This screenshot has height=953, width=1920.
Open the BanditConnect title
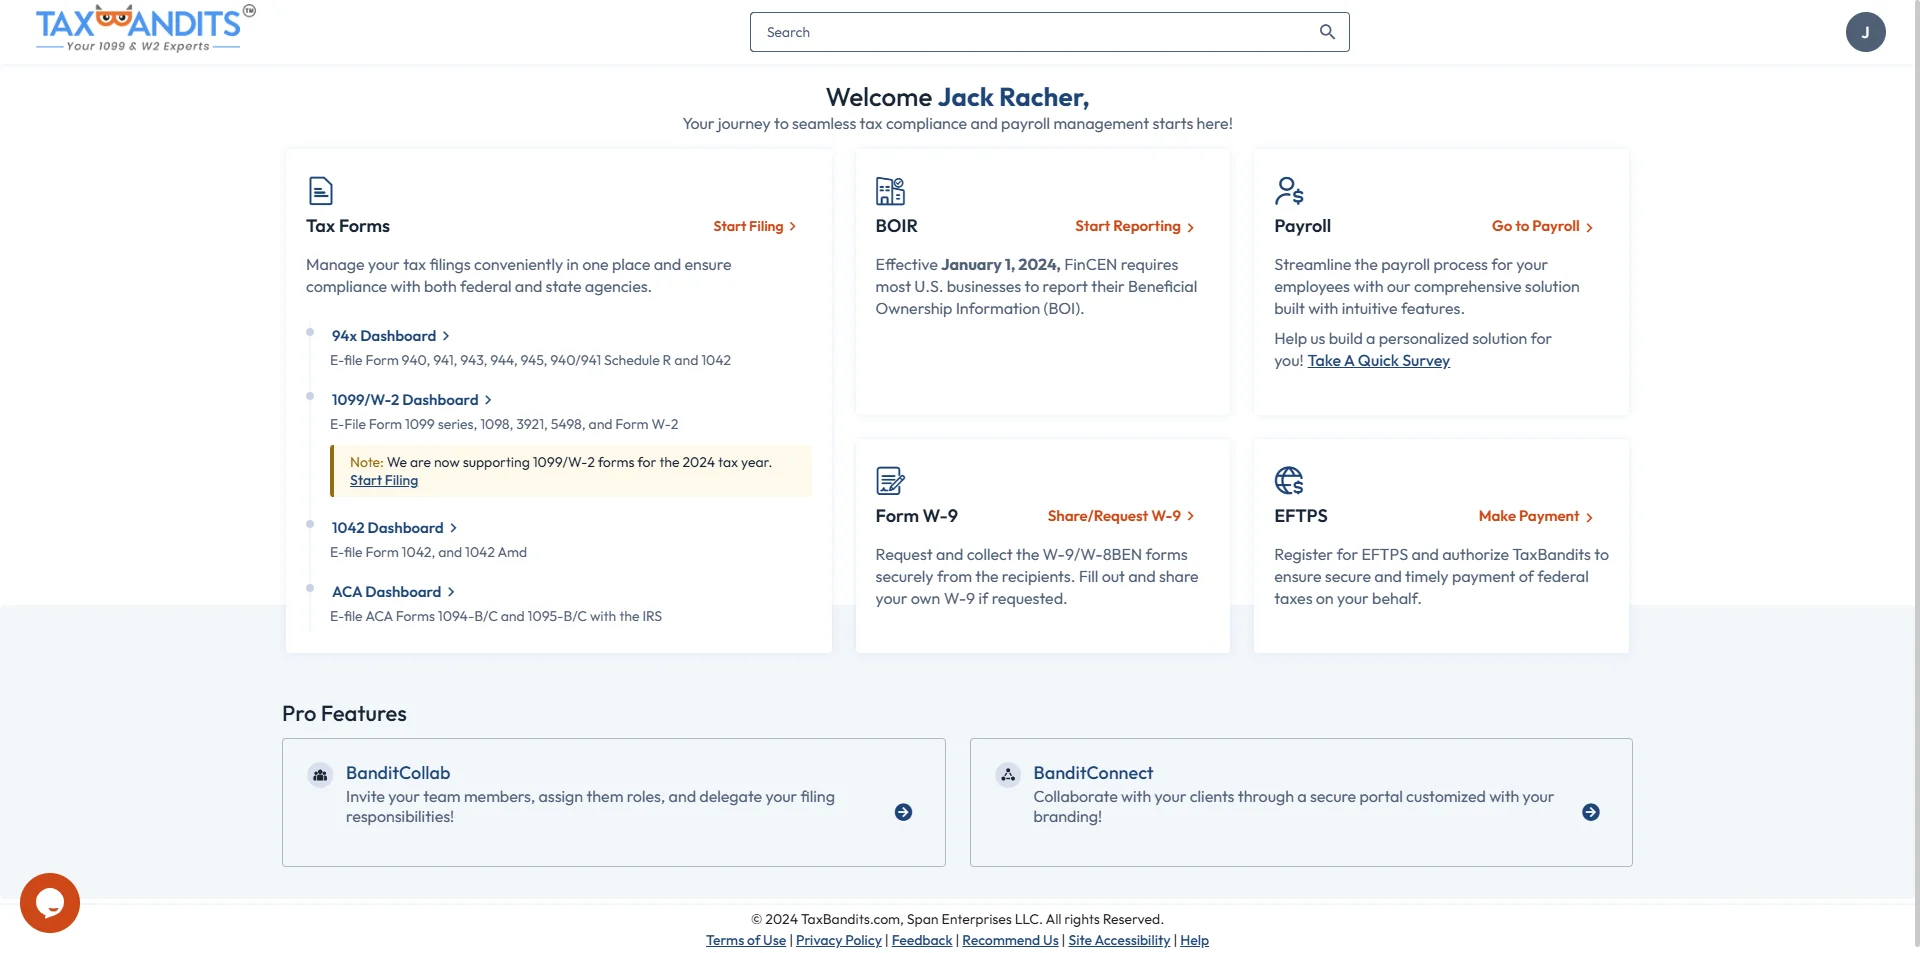click(1093, 773)
